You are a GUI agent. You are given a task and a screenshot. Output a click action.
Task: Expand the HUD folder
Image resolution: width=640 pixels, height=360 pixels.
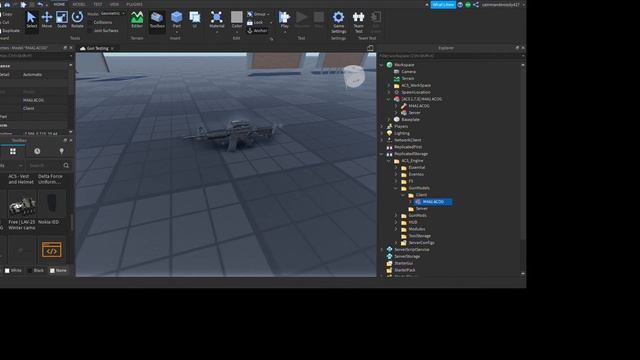click(396, 222)
